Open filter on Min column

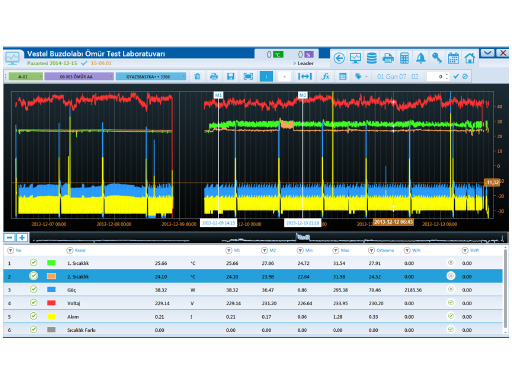[300, 250]
